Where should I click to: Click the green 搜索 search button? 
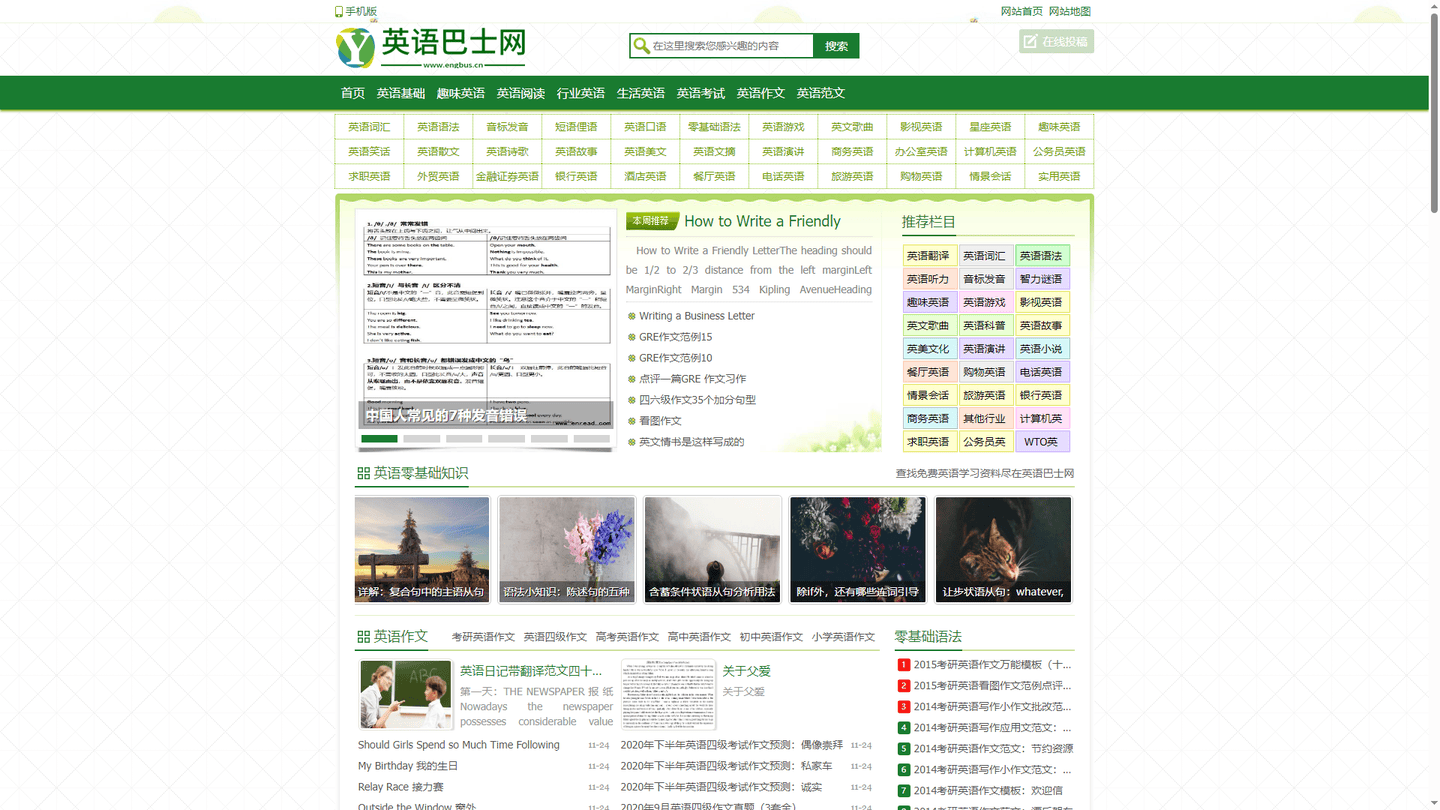(837, 46)
